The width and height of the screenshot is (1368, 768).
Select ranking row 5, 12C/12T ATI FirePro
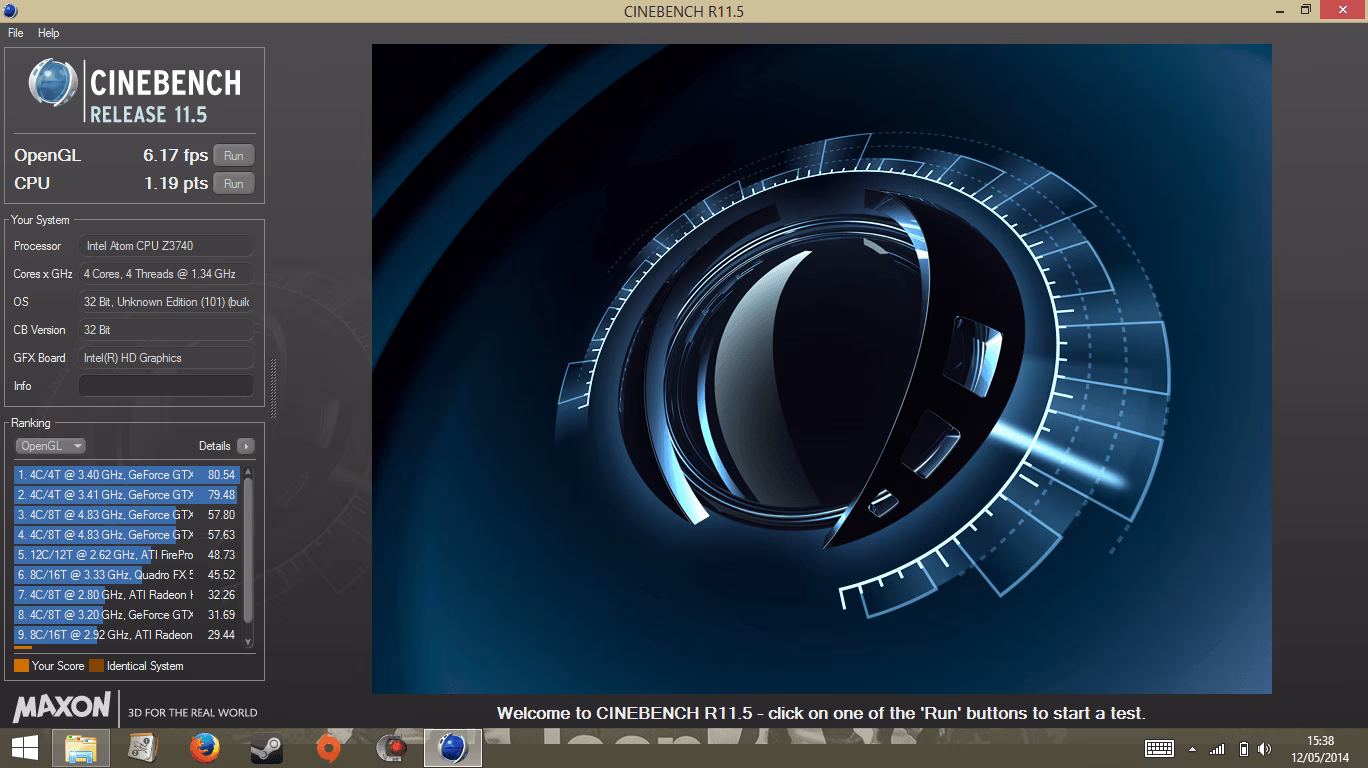point(127,555)
